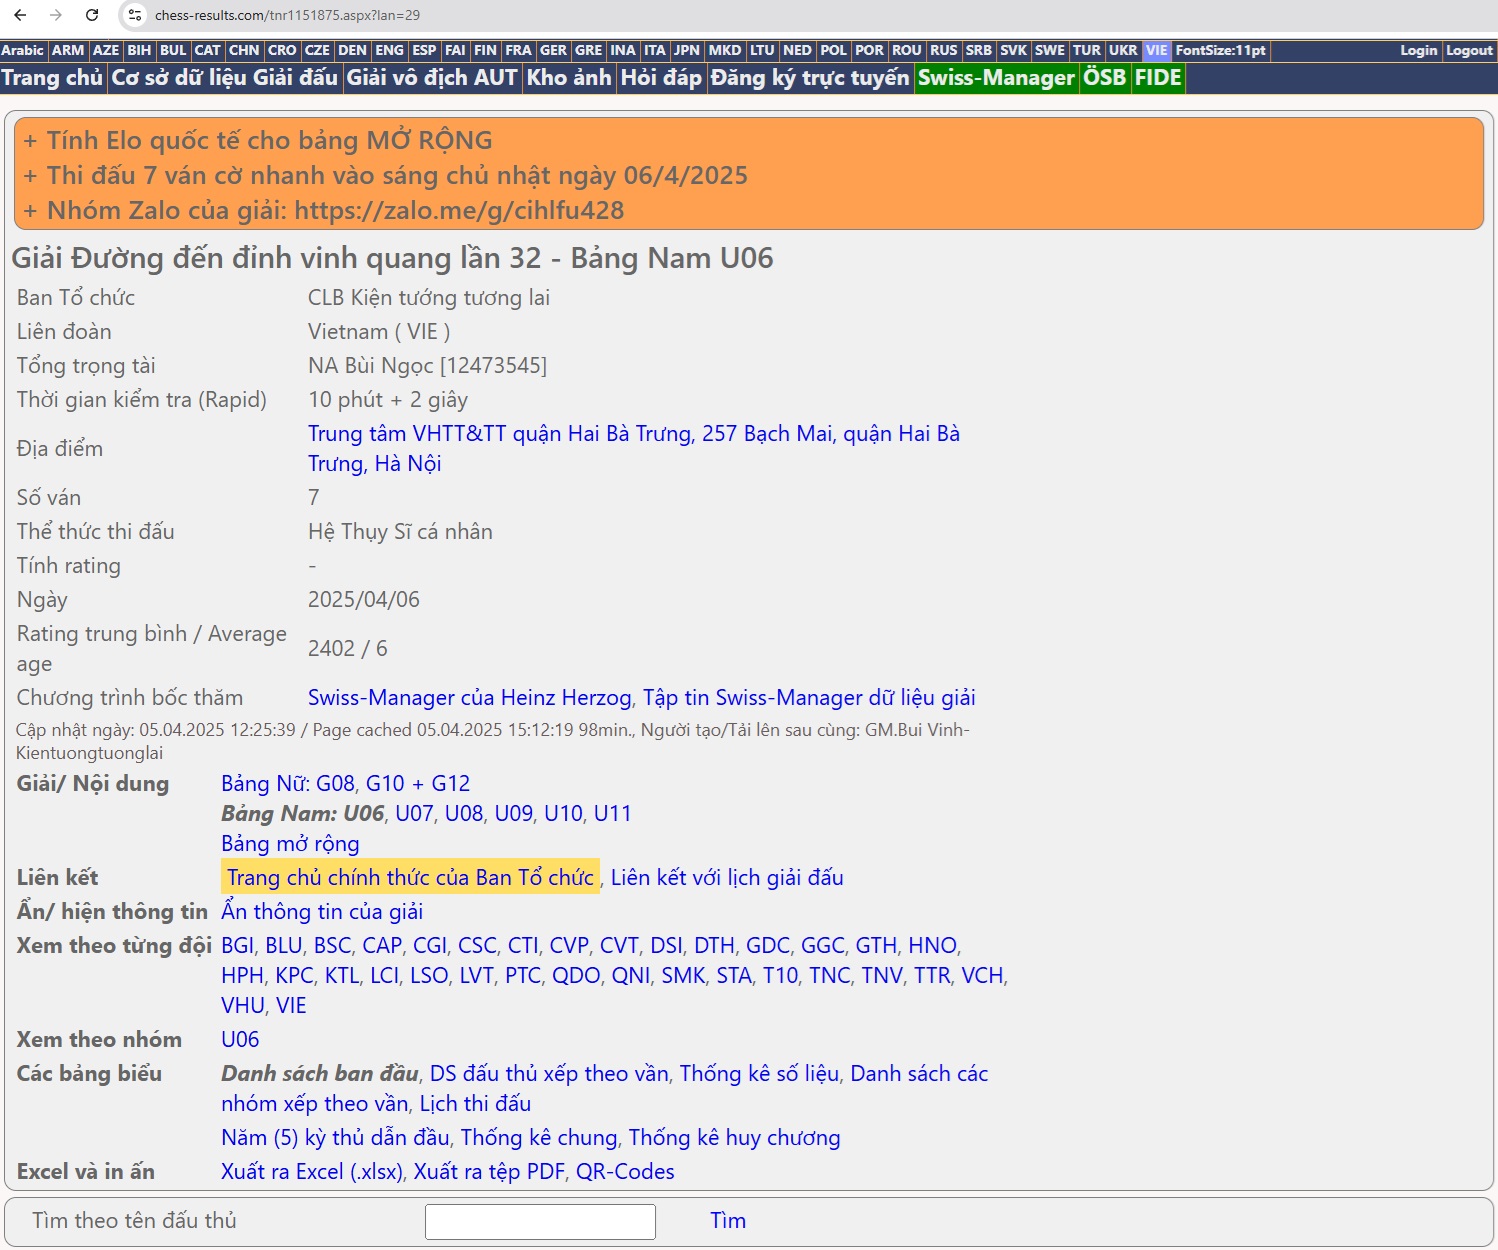Change FontSize:11pt setting

point(1220,50)
